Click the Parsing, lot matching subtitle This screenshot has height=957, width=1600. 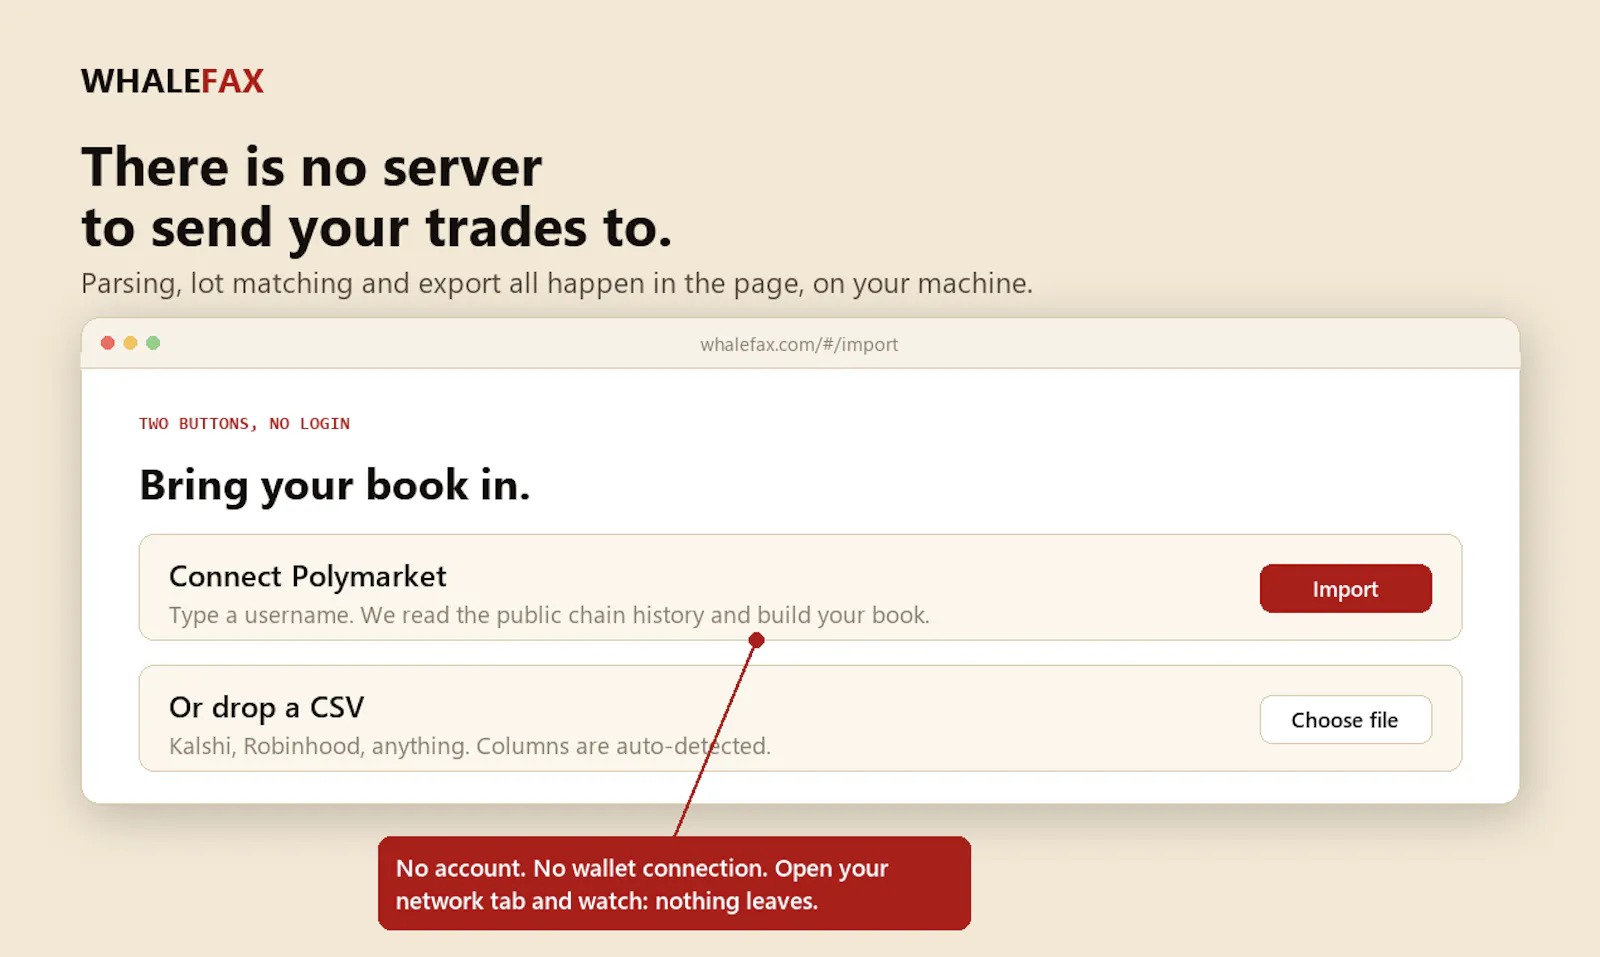[557, 284]
